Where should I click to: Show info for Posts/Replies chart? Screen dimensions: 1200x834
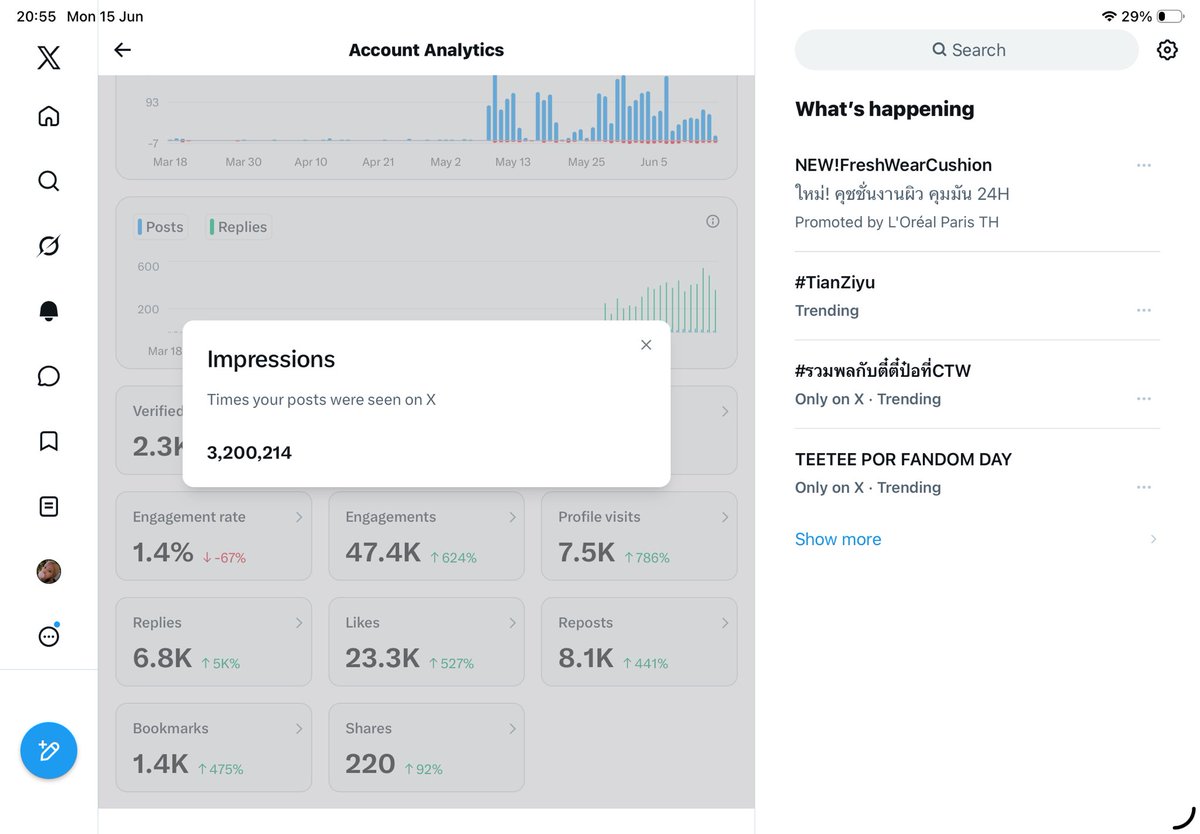click(713, 221)
